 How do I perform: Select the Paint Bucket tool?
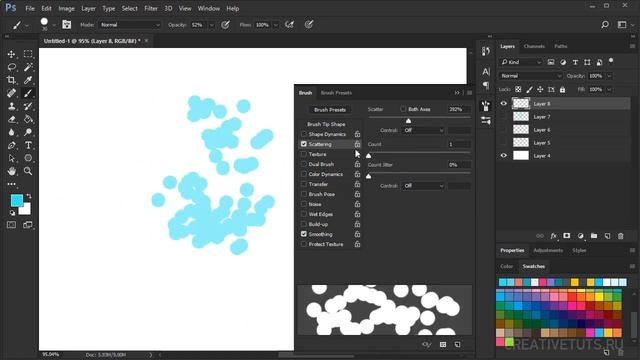28,119
